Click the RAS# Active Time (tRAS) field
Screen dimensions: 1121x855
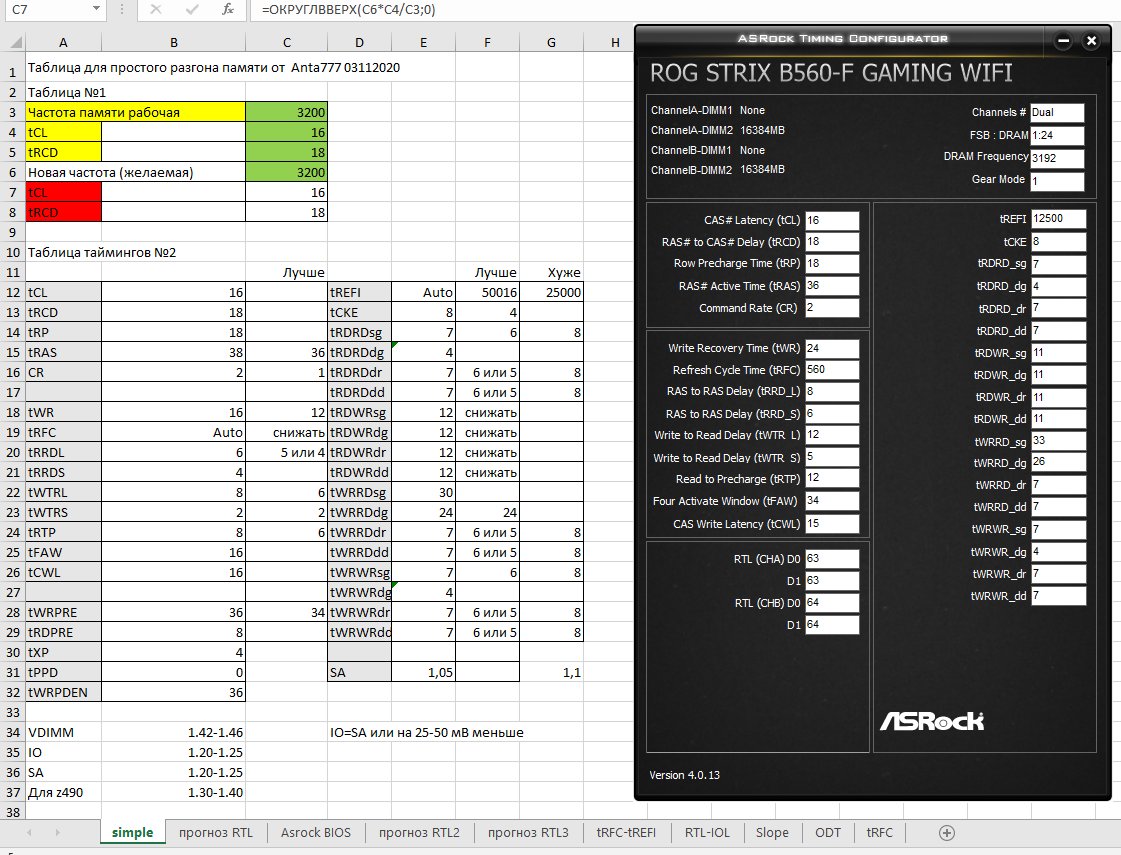pyautogui.click(x=832, y=286)
